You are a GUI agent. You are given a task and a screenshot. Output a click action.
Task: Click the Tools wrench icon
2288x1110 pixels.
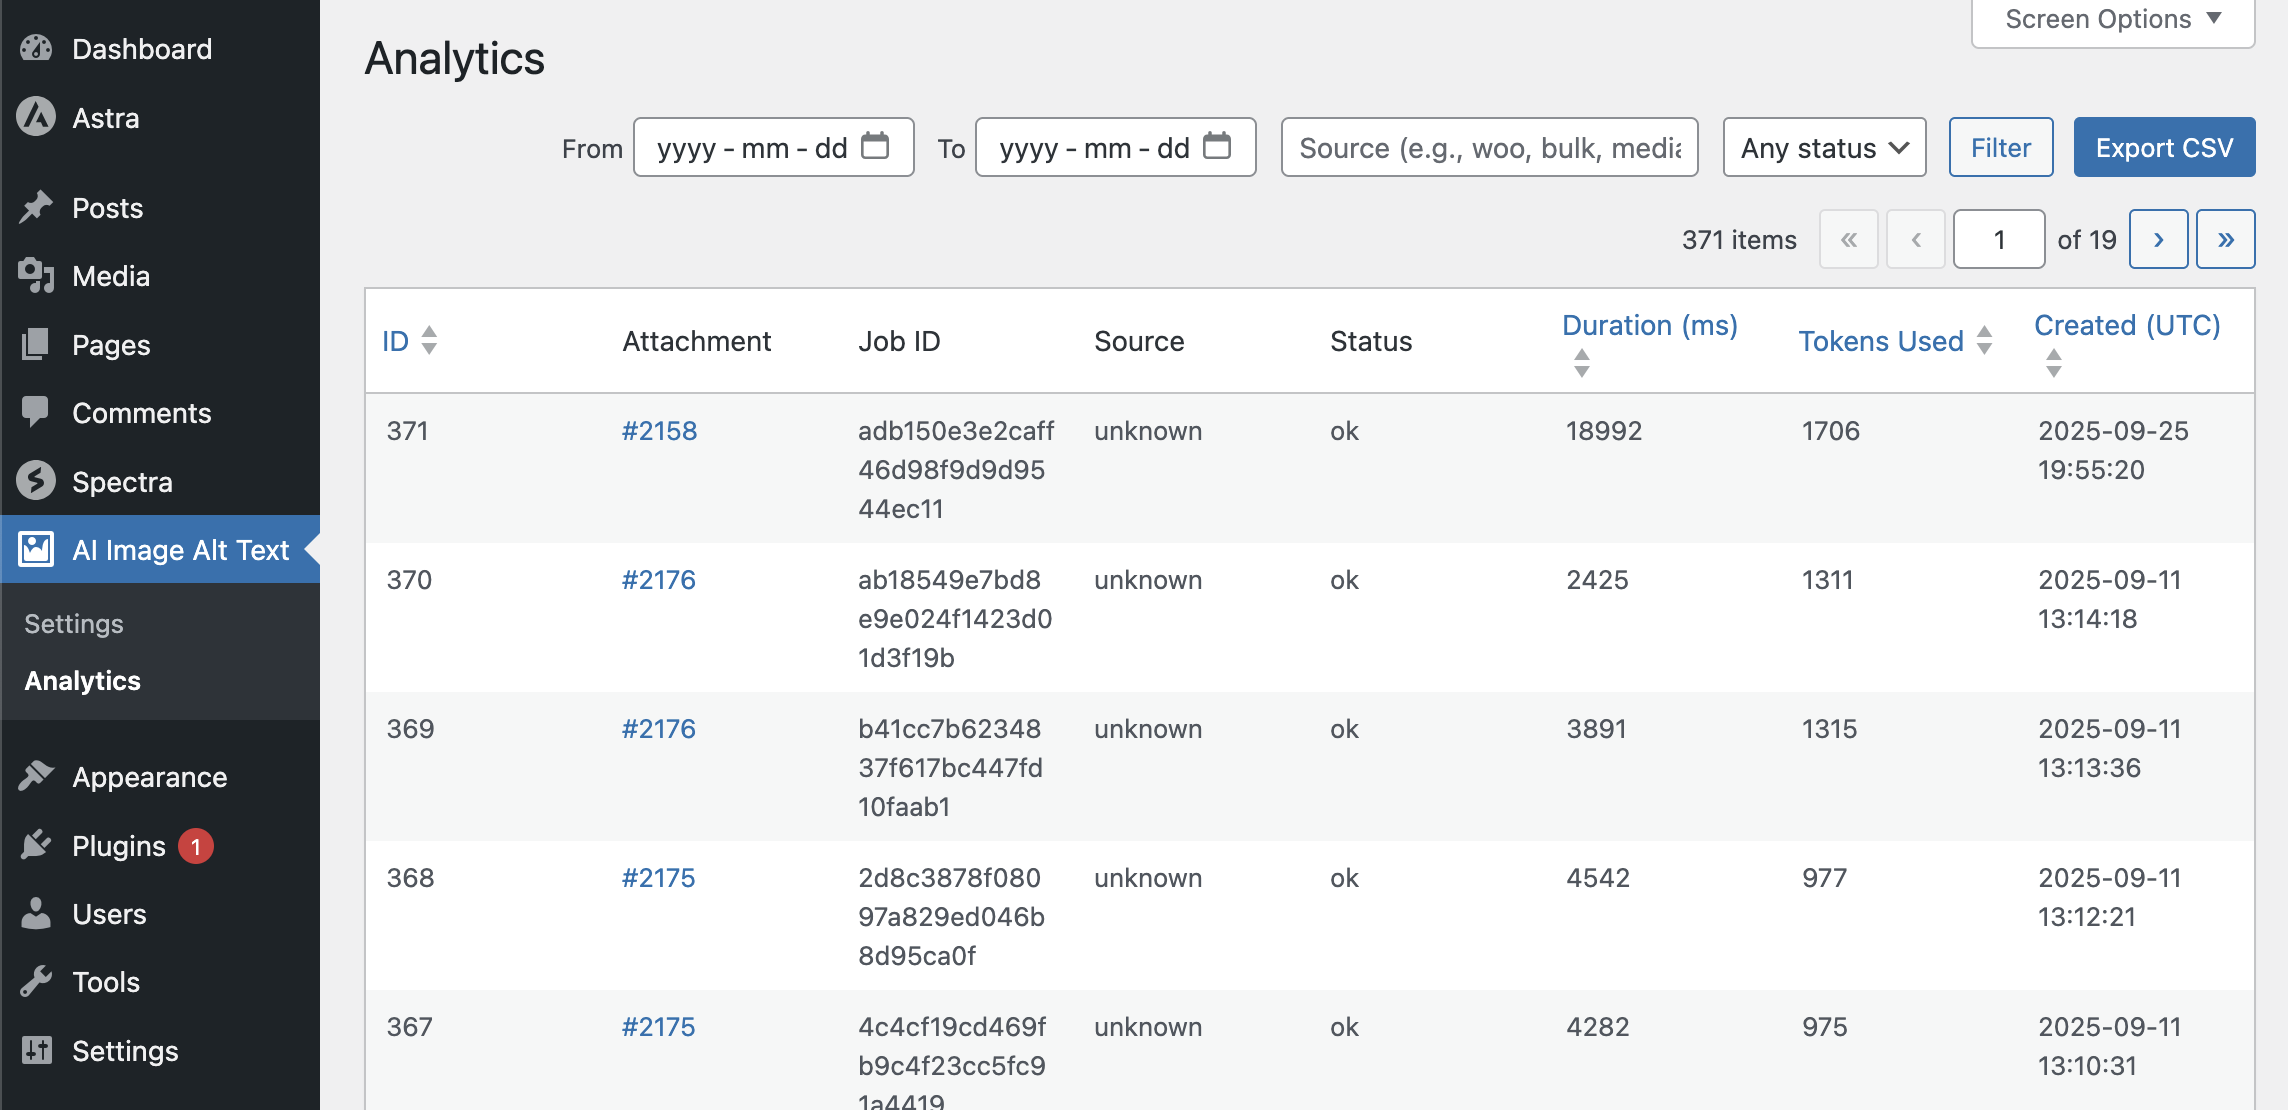pos(36,981)
